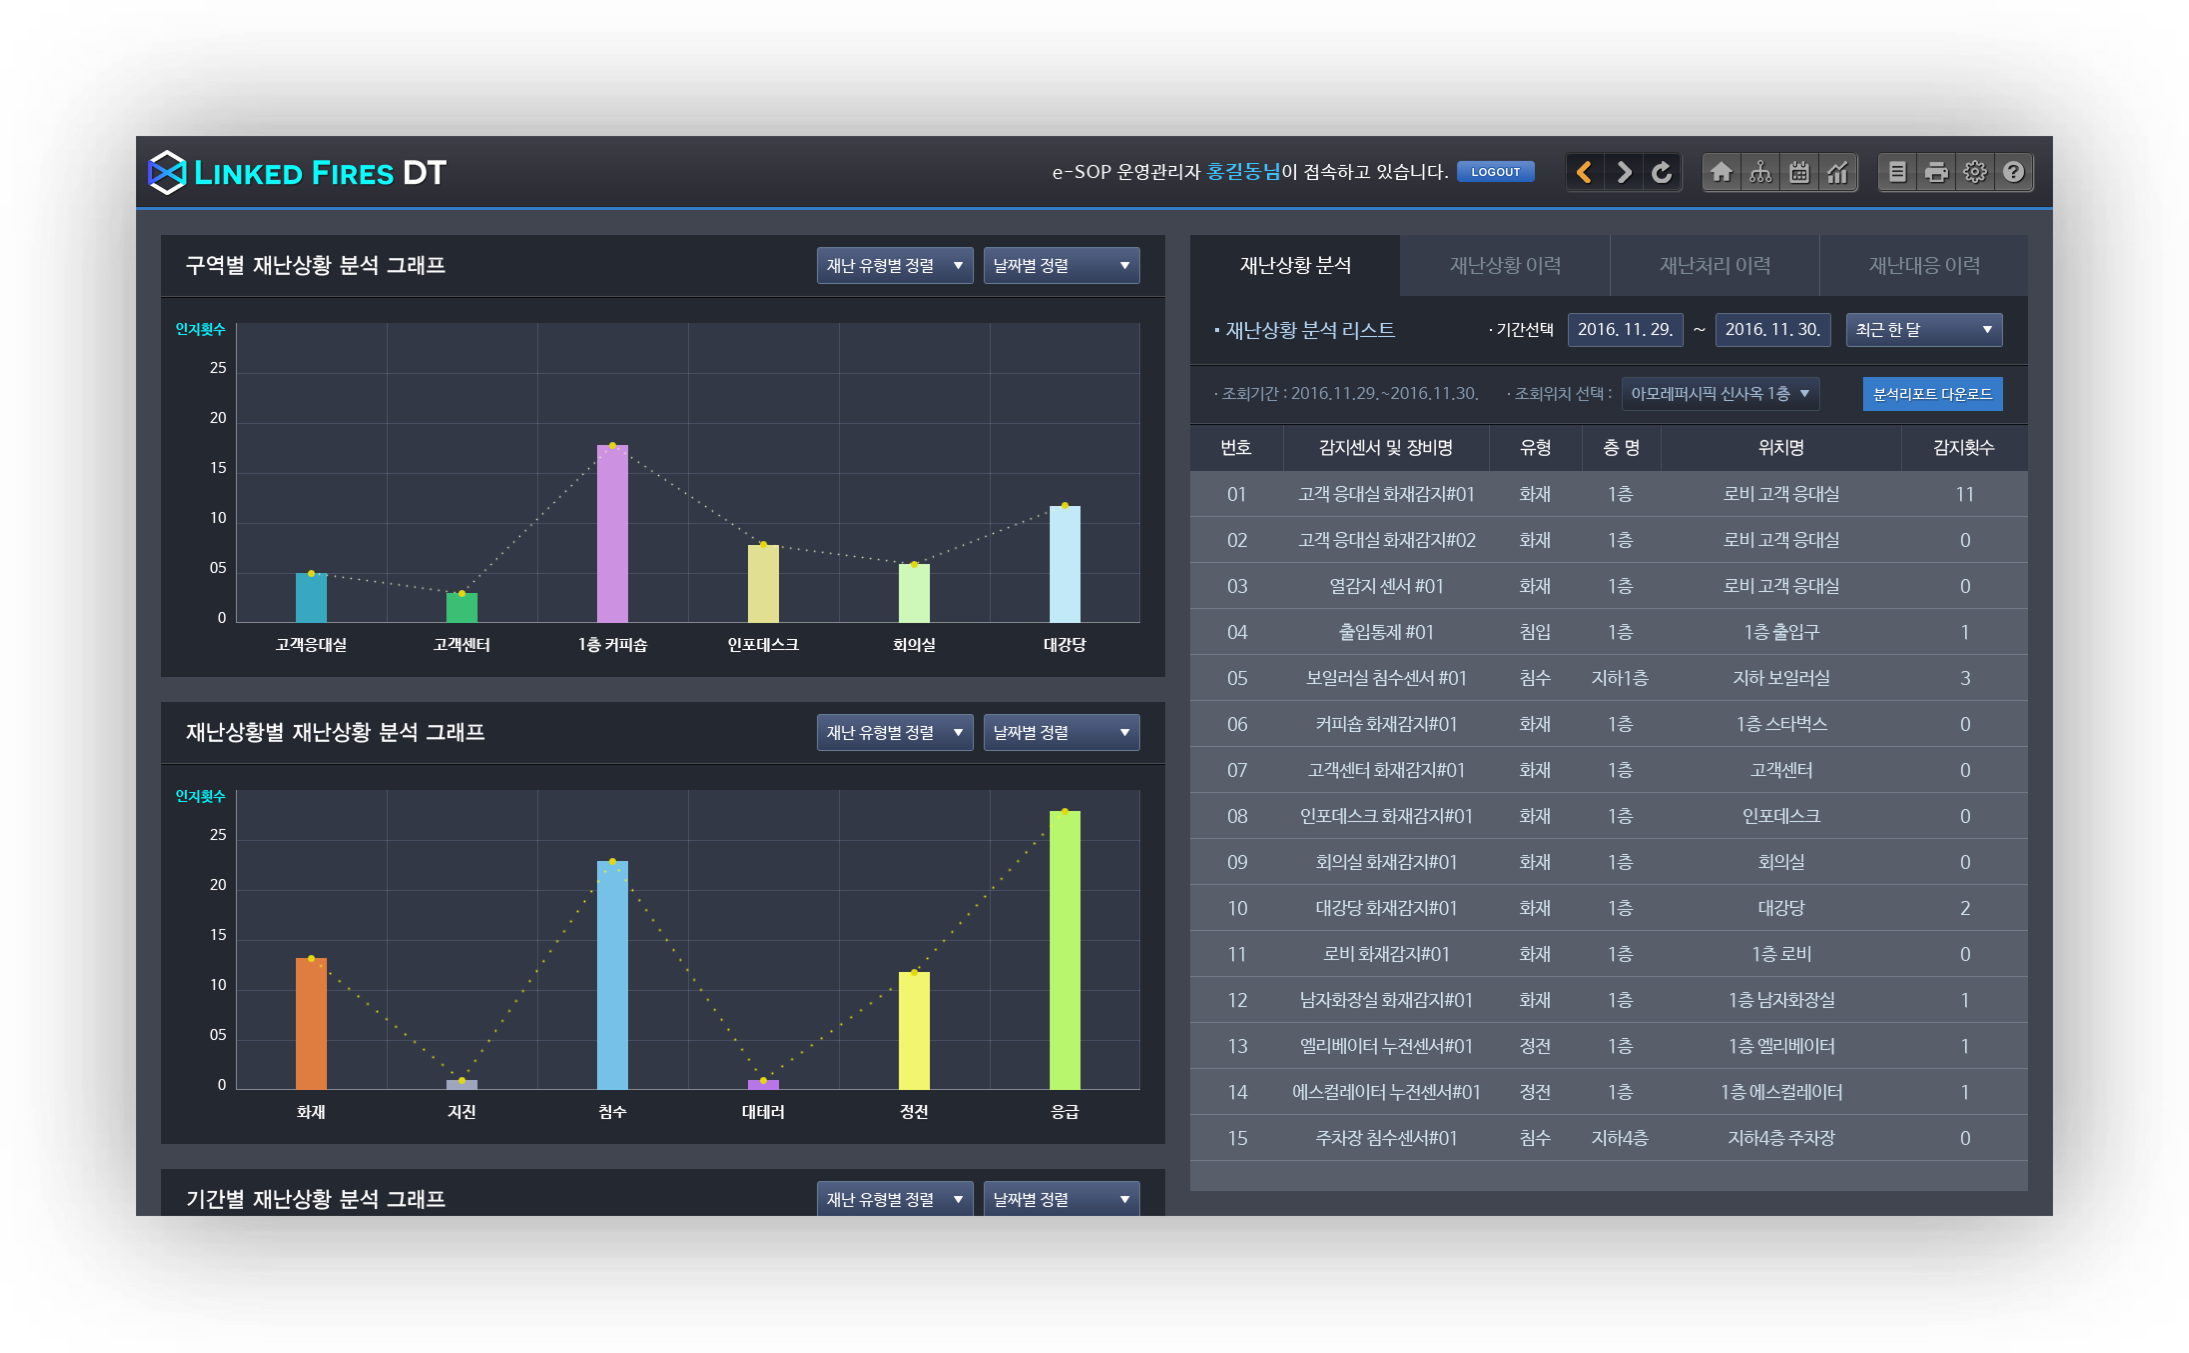
Task: Click 분석리포트 다운로드 button
Action: pyautogui.click(x=1932, y=394)
